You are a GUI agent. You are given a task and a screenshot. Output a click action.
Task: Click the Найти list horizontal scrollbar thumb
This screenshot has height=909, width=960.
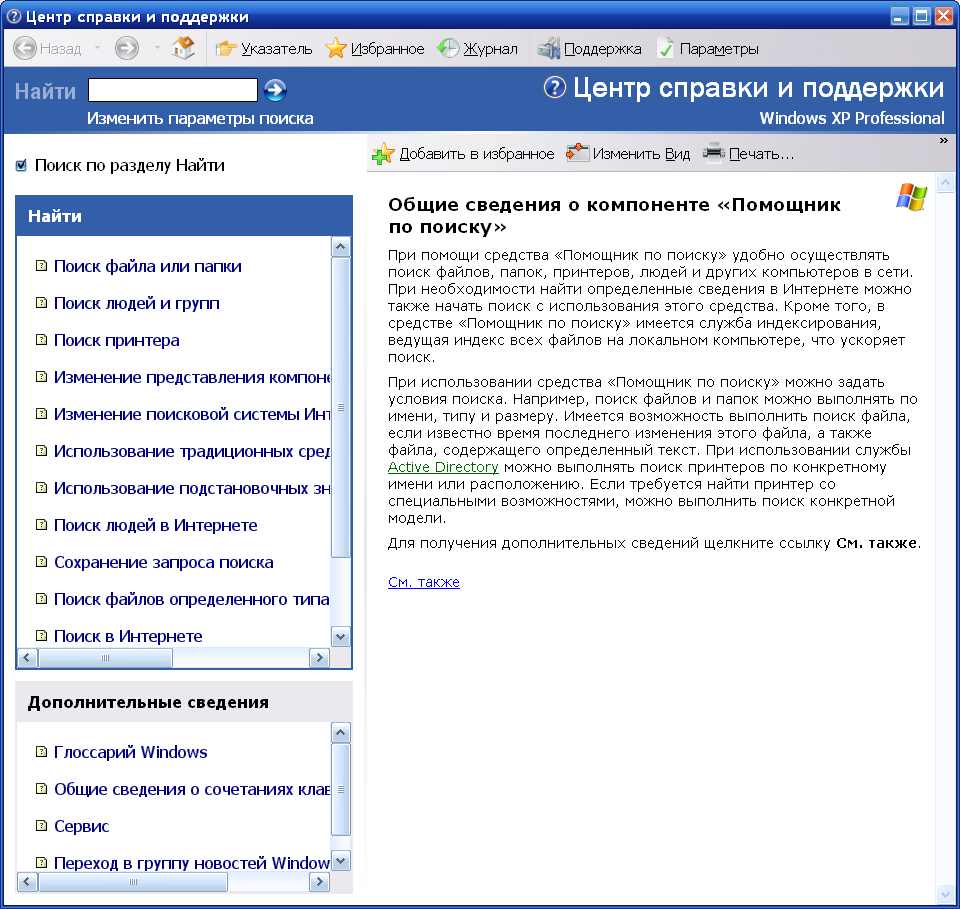click(x=105, y=658)
